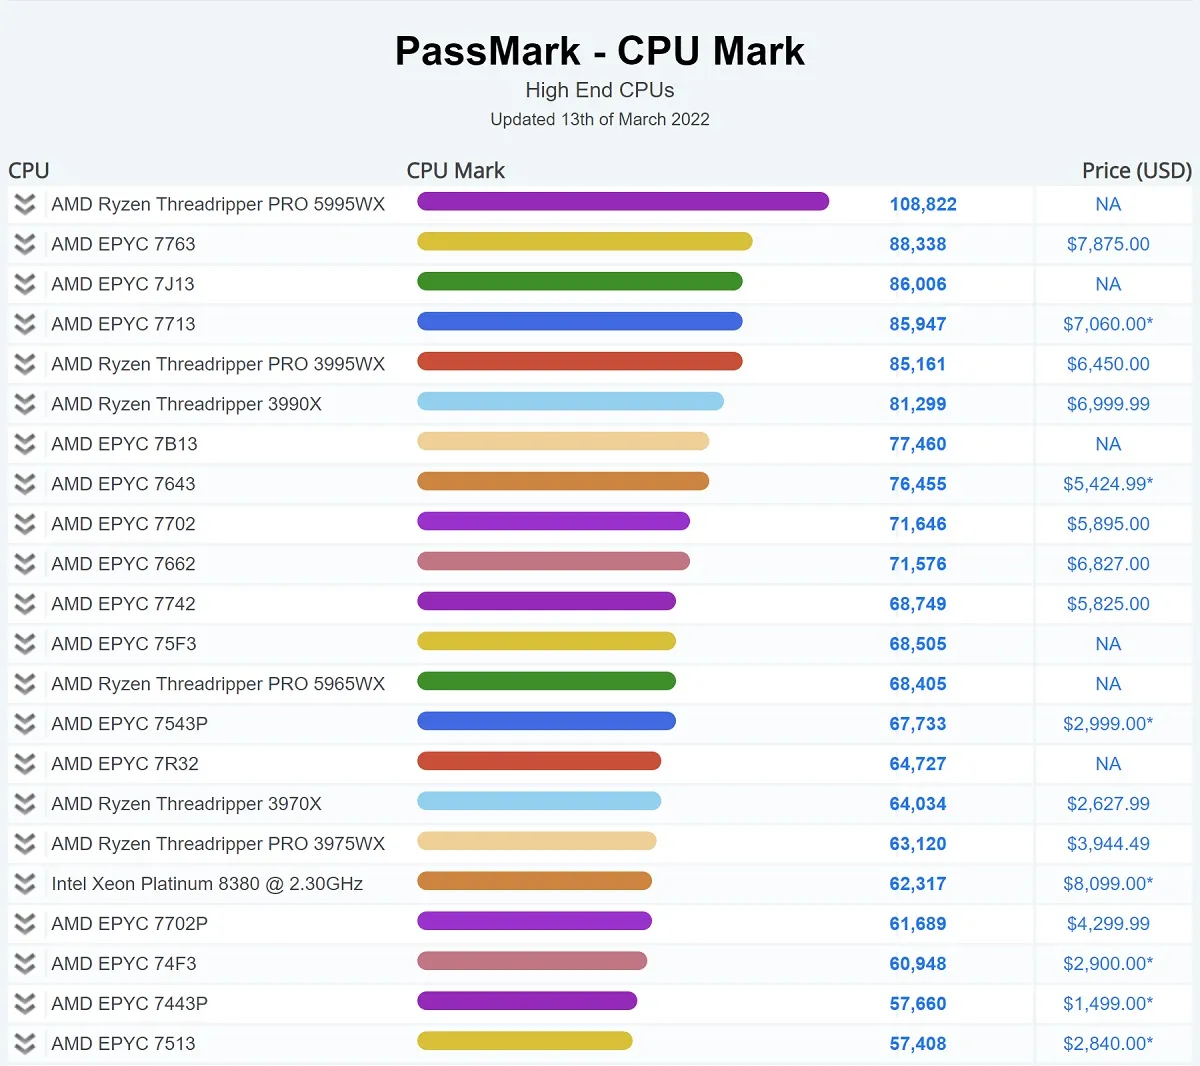Click the score 71,646

(x=918, y=524)
